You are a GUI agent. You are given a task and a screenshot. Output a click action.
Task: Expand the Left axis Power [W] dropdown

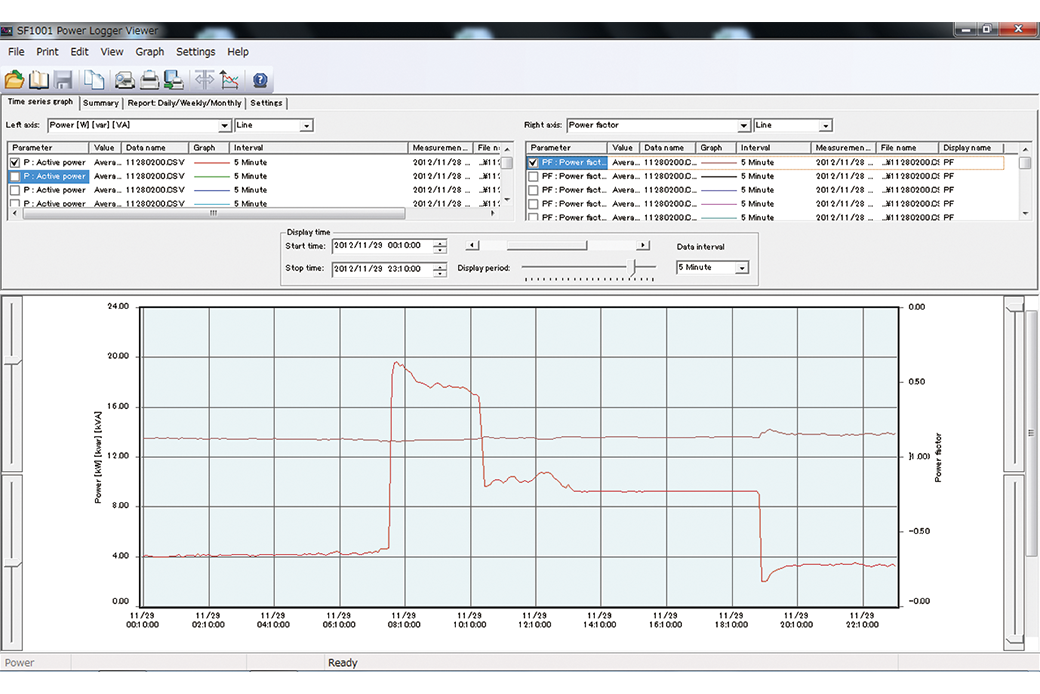coord(225,126)
